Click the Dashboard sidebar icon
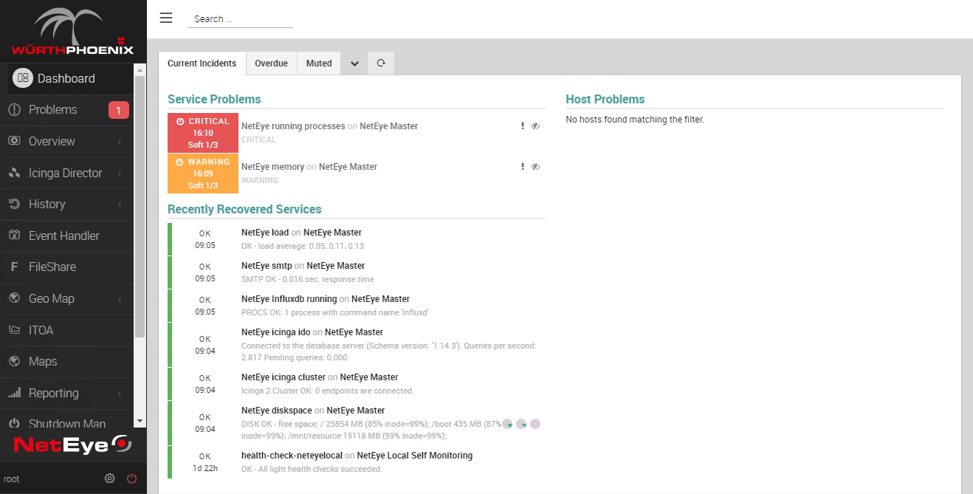 click(x=22, y=78)
